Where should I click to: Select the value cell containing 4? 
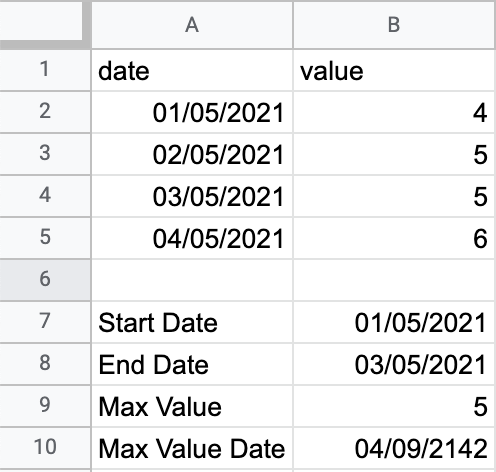pos(394,112)
